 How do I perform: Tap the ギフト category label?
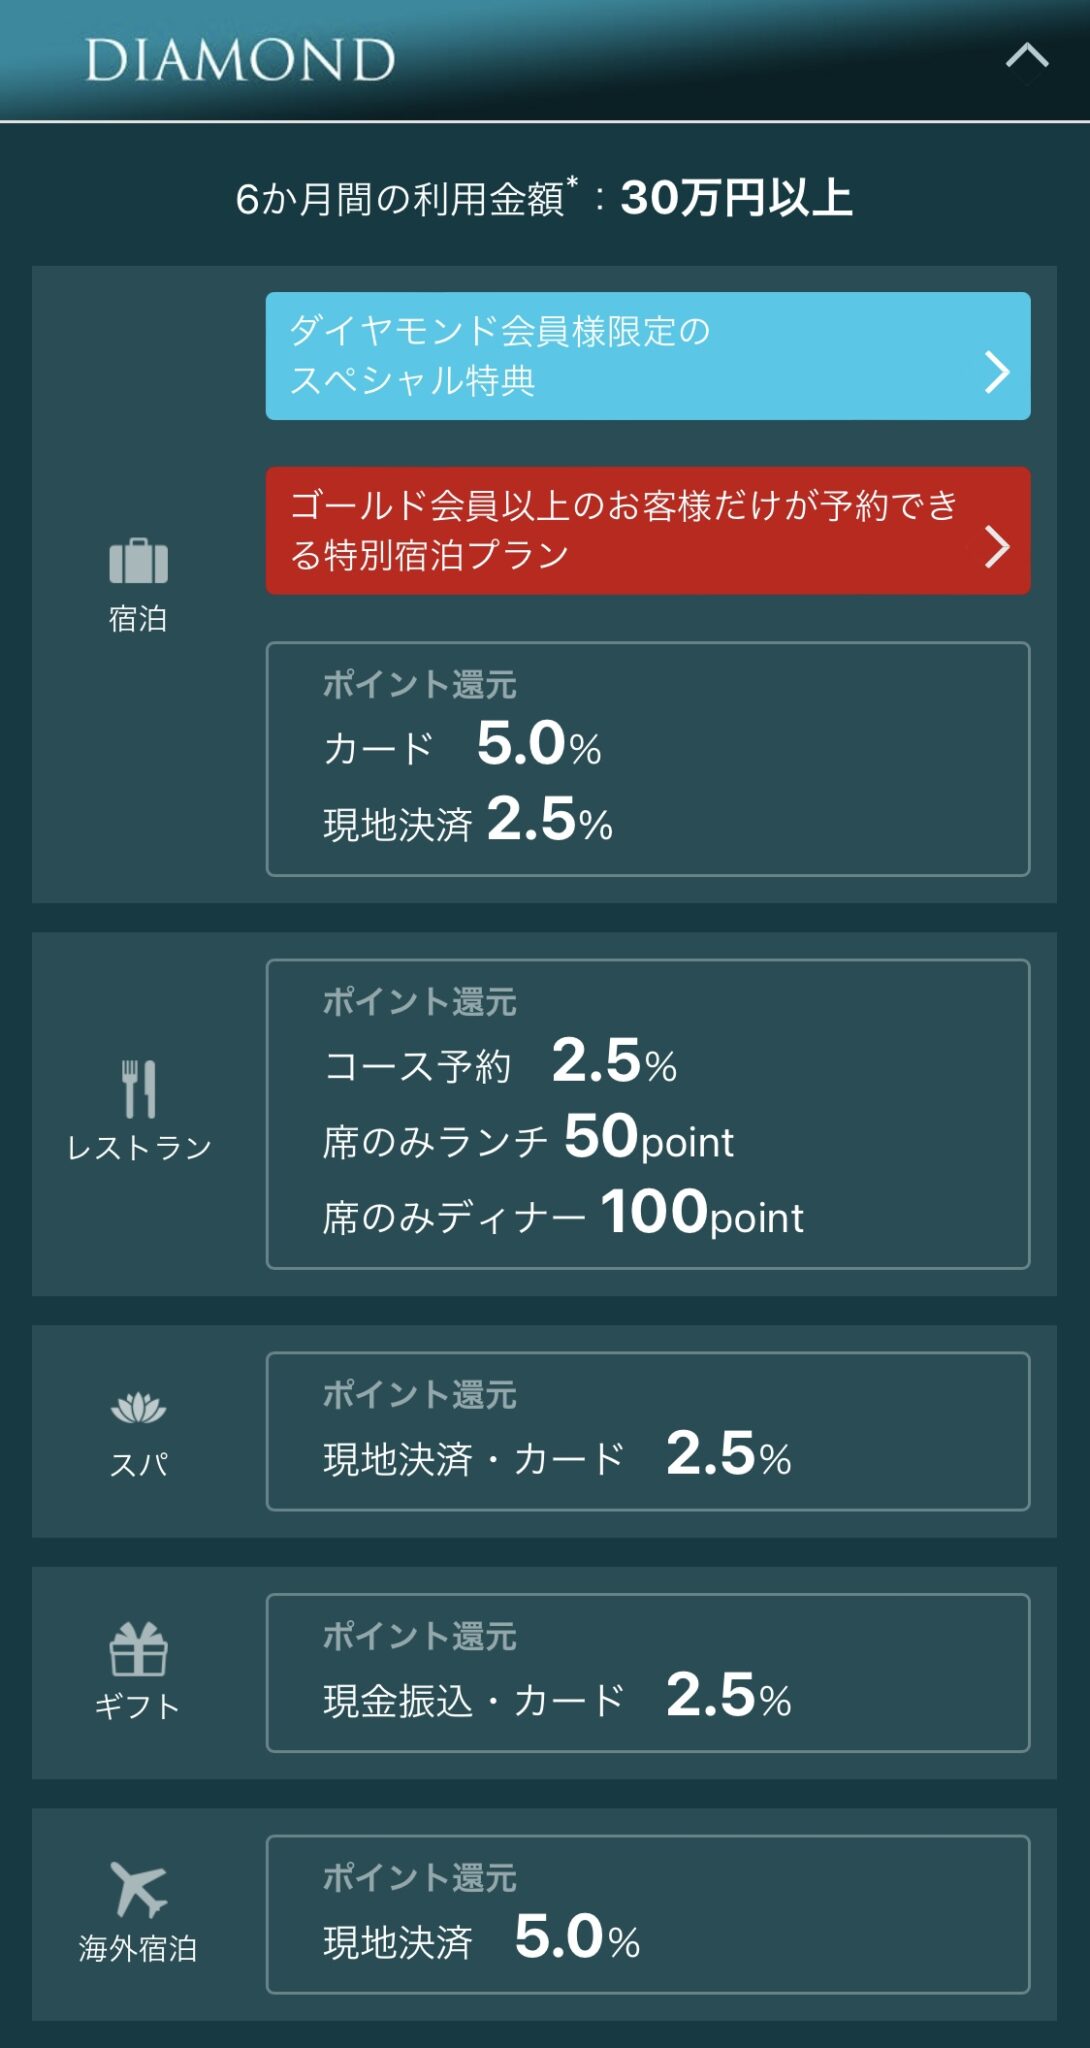coord(138,1706)
